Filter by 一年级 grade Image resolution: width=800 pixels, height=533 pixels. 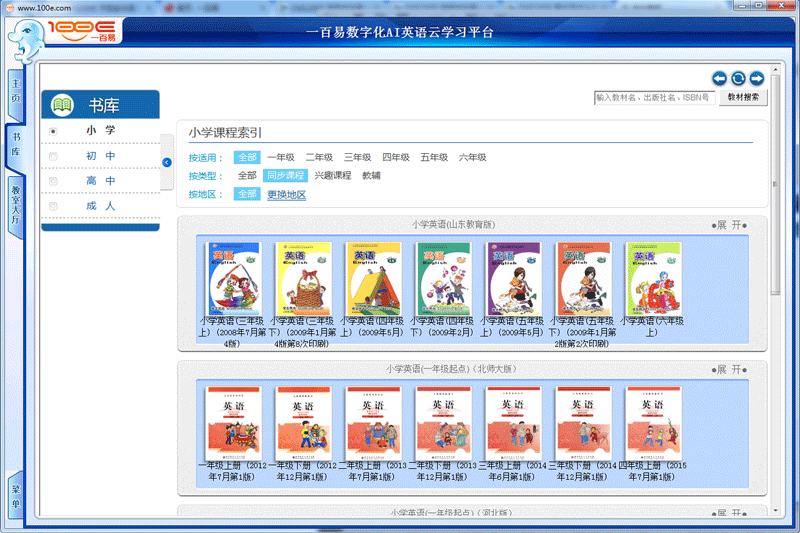tap(281, 157)
